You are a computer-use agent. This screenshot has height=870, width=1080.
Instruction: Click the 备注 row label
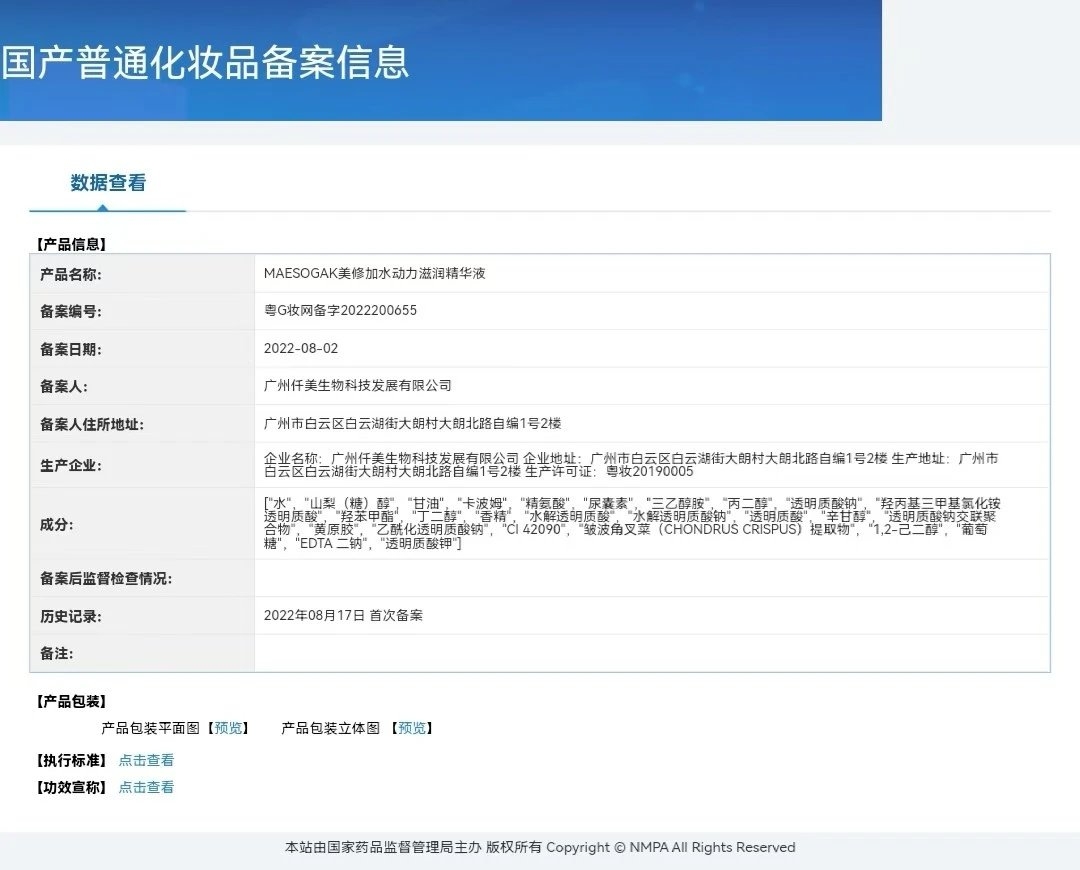(x=56, y=654)
